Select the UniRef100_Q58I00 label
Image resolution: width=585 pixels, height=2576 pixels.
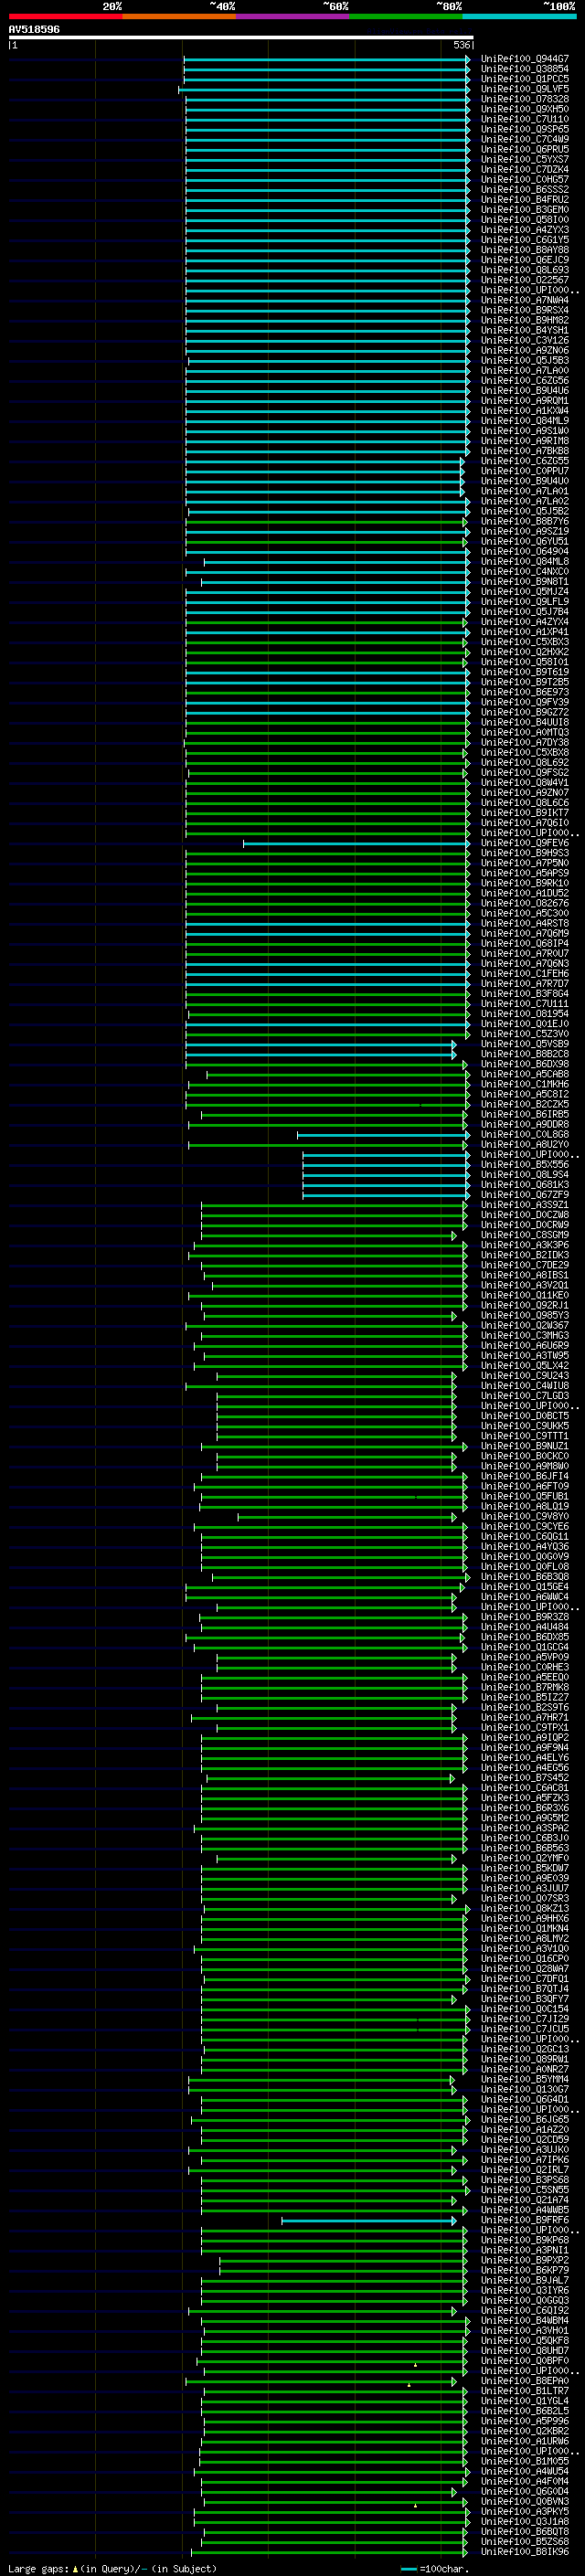(x=525, y=220)
